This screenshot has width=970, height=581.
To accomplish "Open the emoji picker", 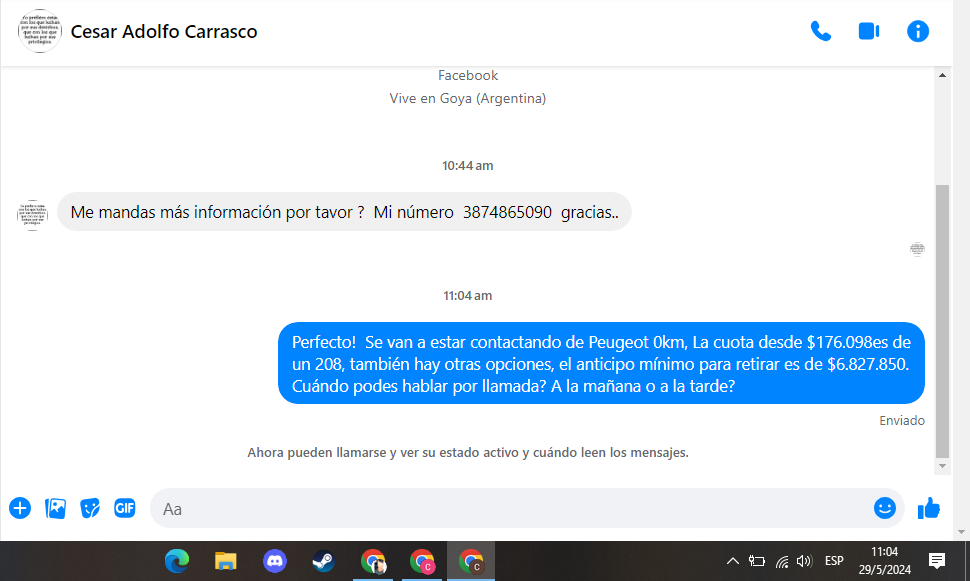I will 884,508.
